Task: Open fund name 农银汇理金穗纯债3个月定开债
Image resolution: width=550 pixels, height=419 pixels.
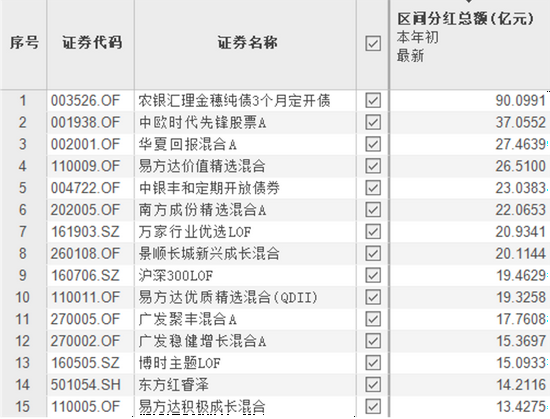Action: coord(234,101)
